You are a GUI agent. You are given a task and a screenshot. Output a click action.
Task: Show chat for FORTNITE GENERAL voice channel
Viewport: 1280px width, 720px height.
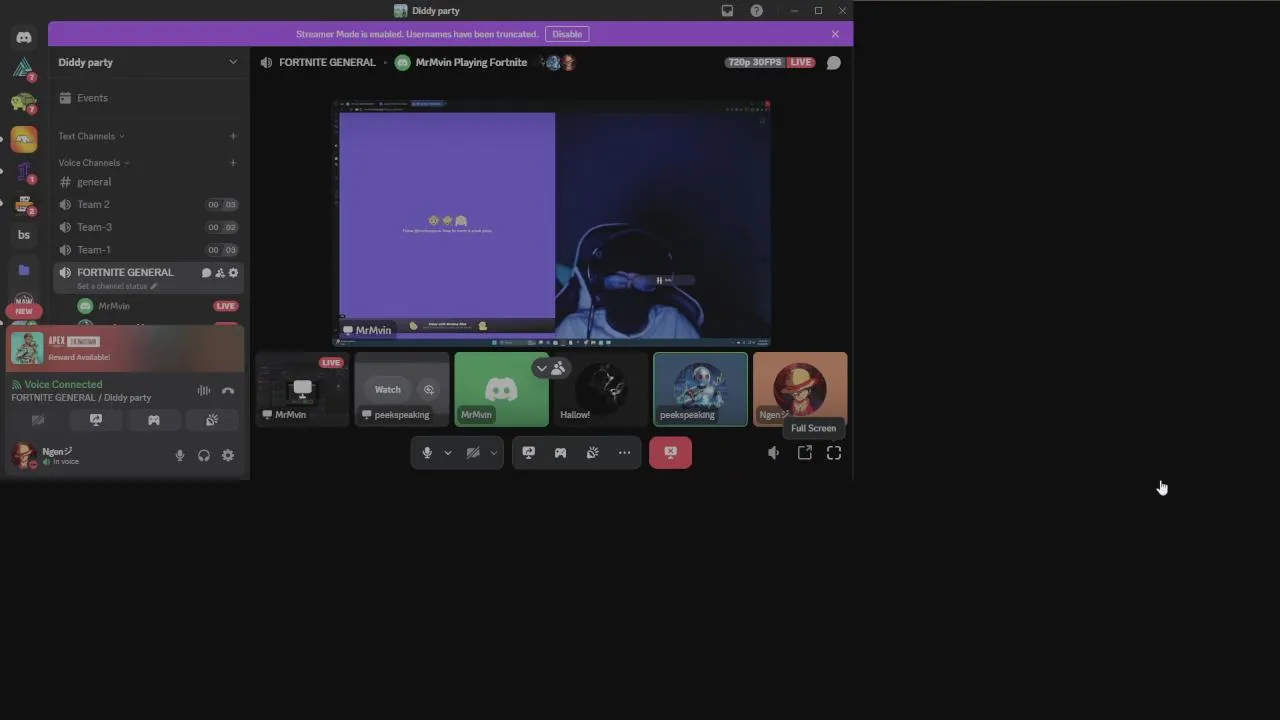click(x=833, y=62)
